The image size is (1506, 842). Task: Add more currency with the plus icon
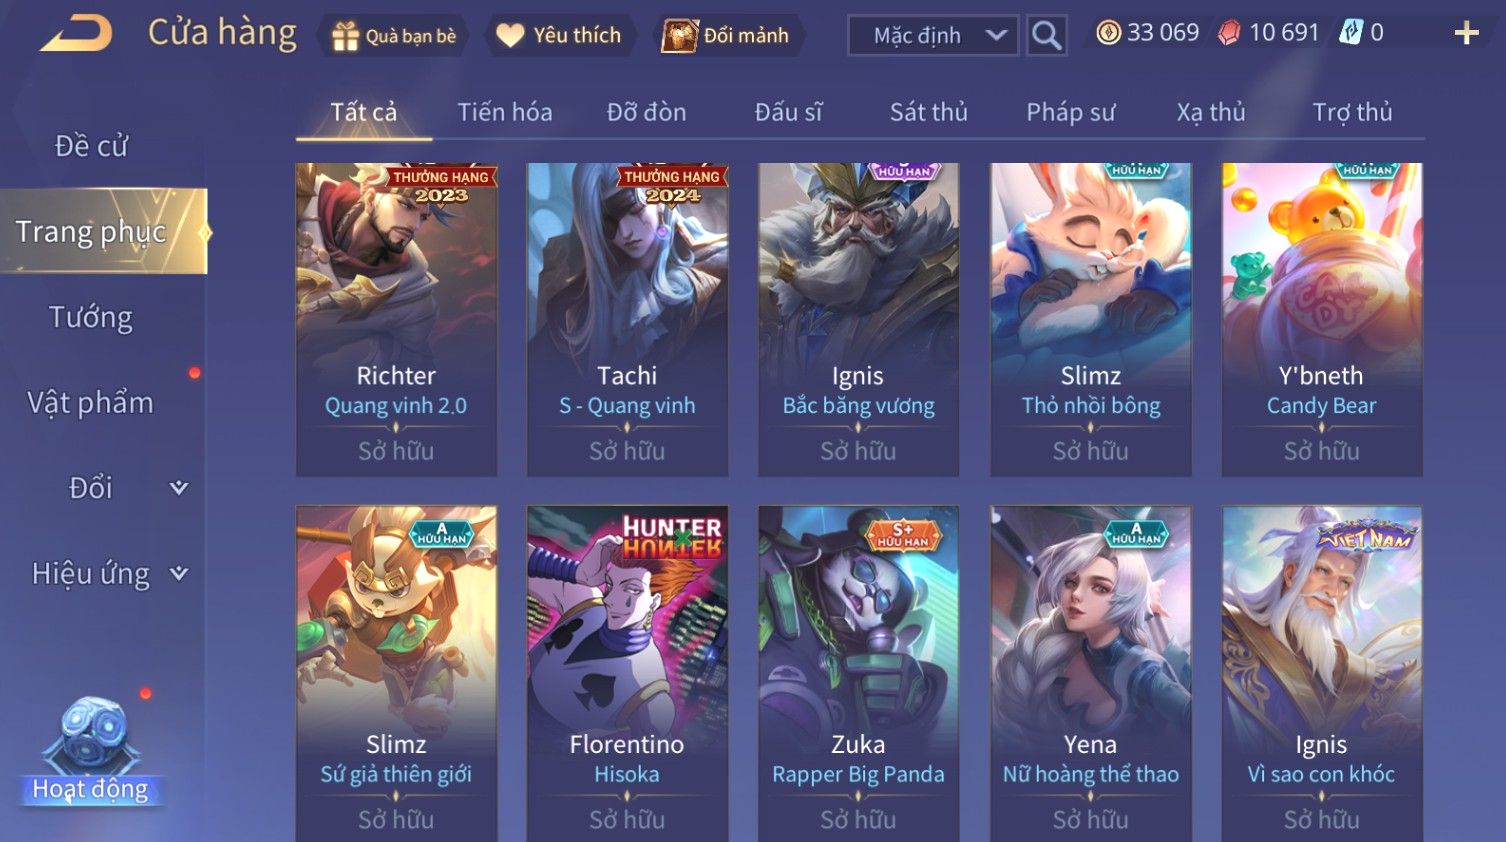(x=1466, y=33)
